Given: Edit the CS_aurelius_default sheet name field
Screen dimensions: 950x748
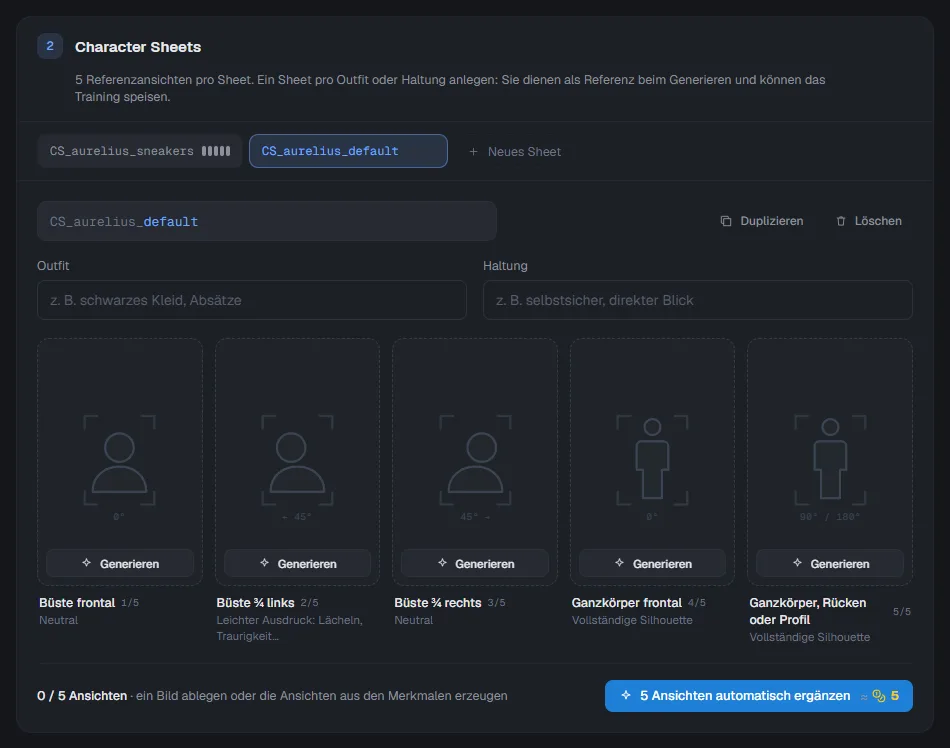Looking at the screenshot, I should point(267,222).
